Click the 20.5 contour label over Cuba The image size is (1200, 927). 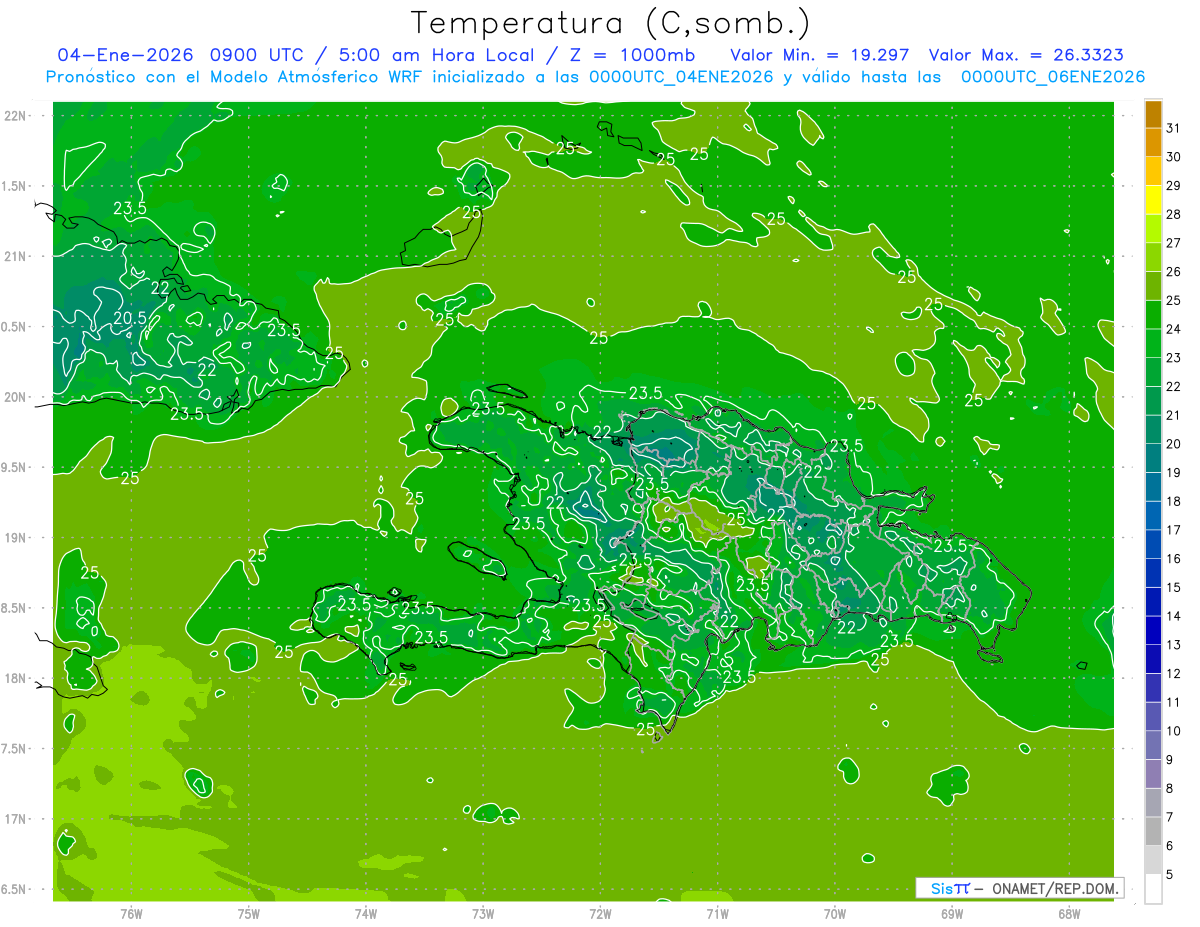pos(130,318)
